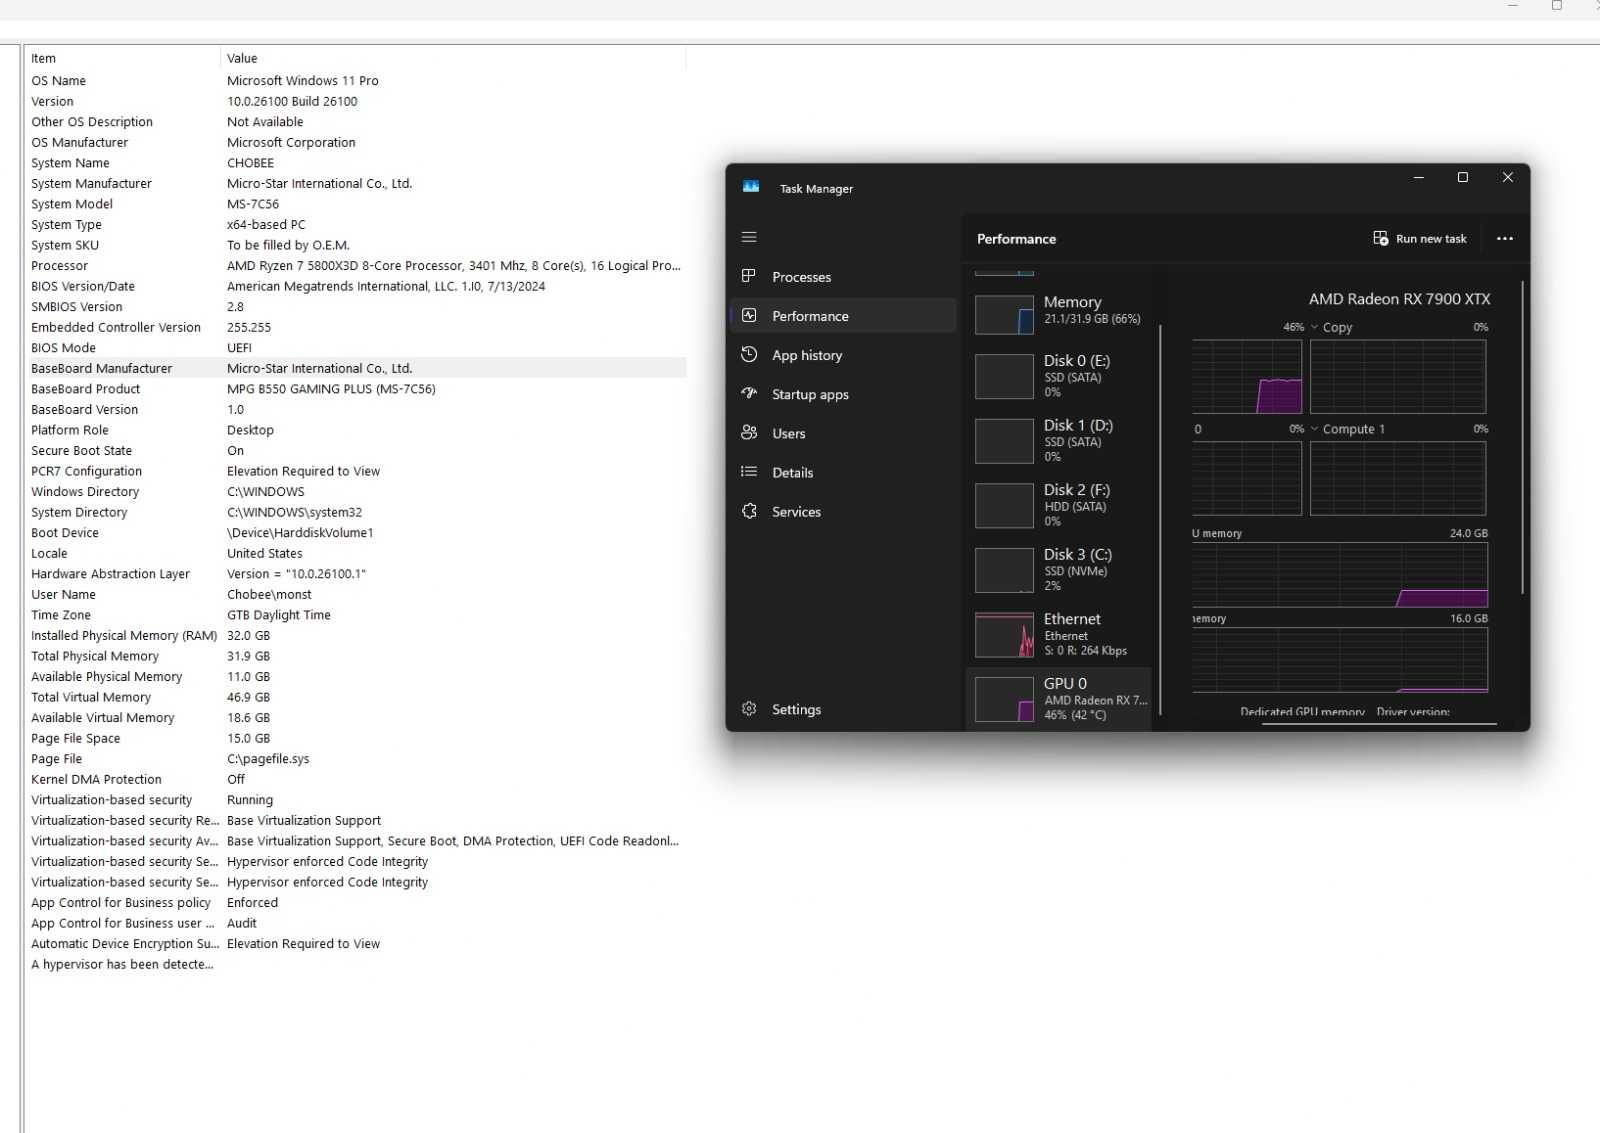This screenshot has height=1133, width=1600.
Task: Click the Services puzzle icon
Action: pyautogui.click(x=749, y=510)
